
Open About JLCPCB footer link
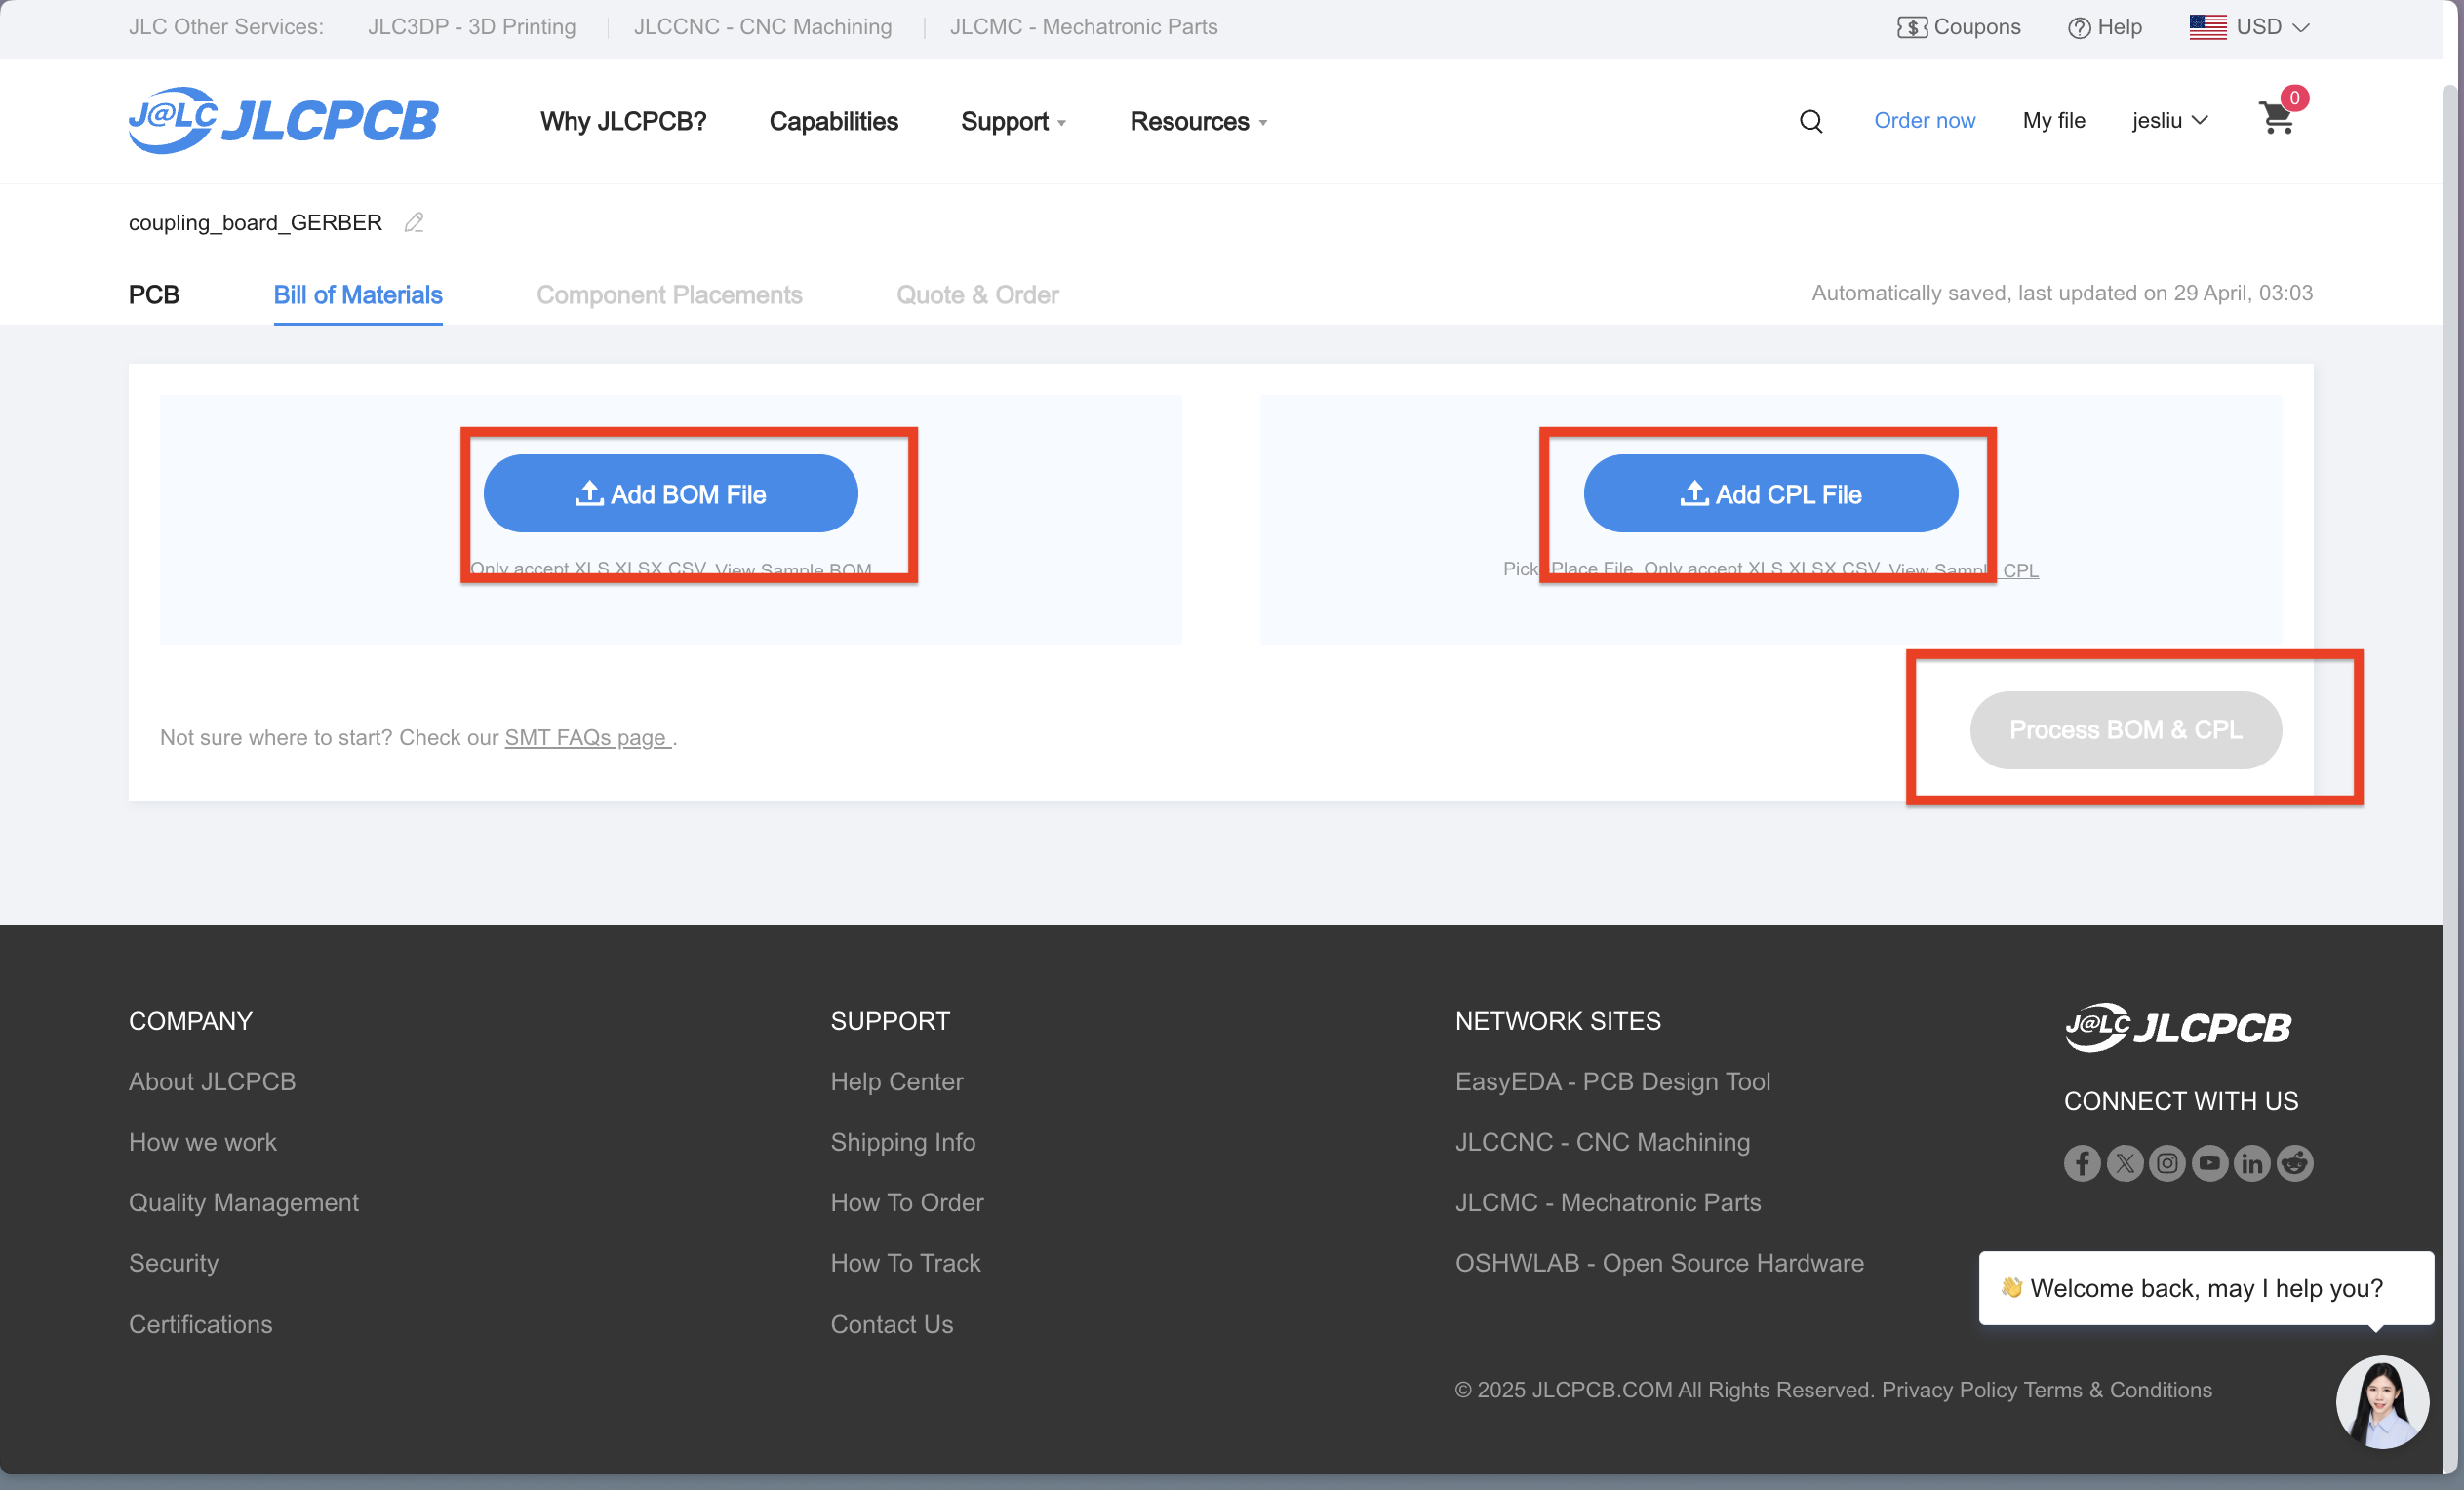[x=212, y=1081]
